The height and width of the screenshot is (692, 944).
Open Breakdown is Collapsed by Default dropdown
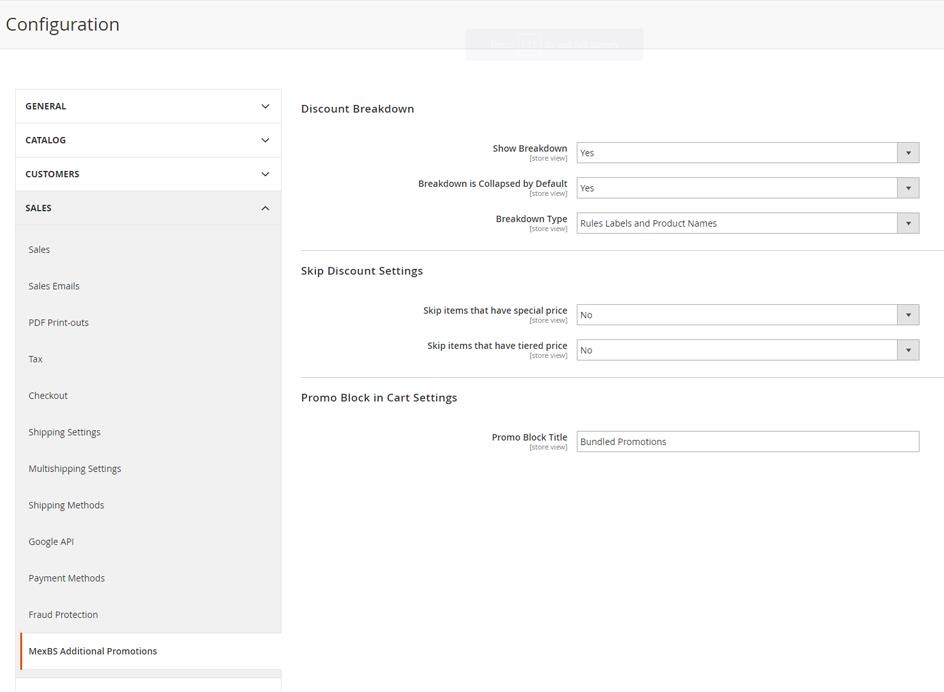748,188
